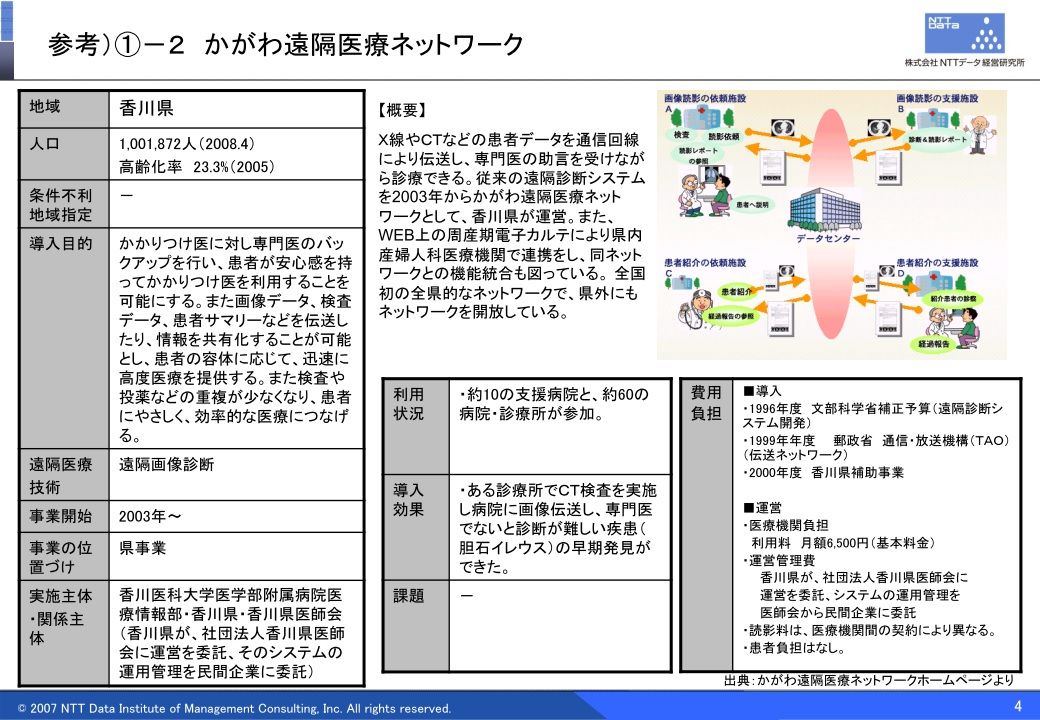Click the doctor with stethoscope at facility C

tap(696, 308)
